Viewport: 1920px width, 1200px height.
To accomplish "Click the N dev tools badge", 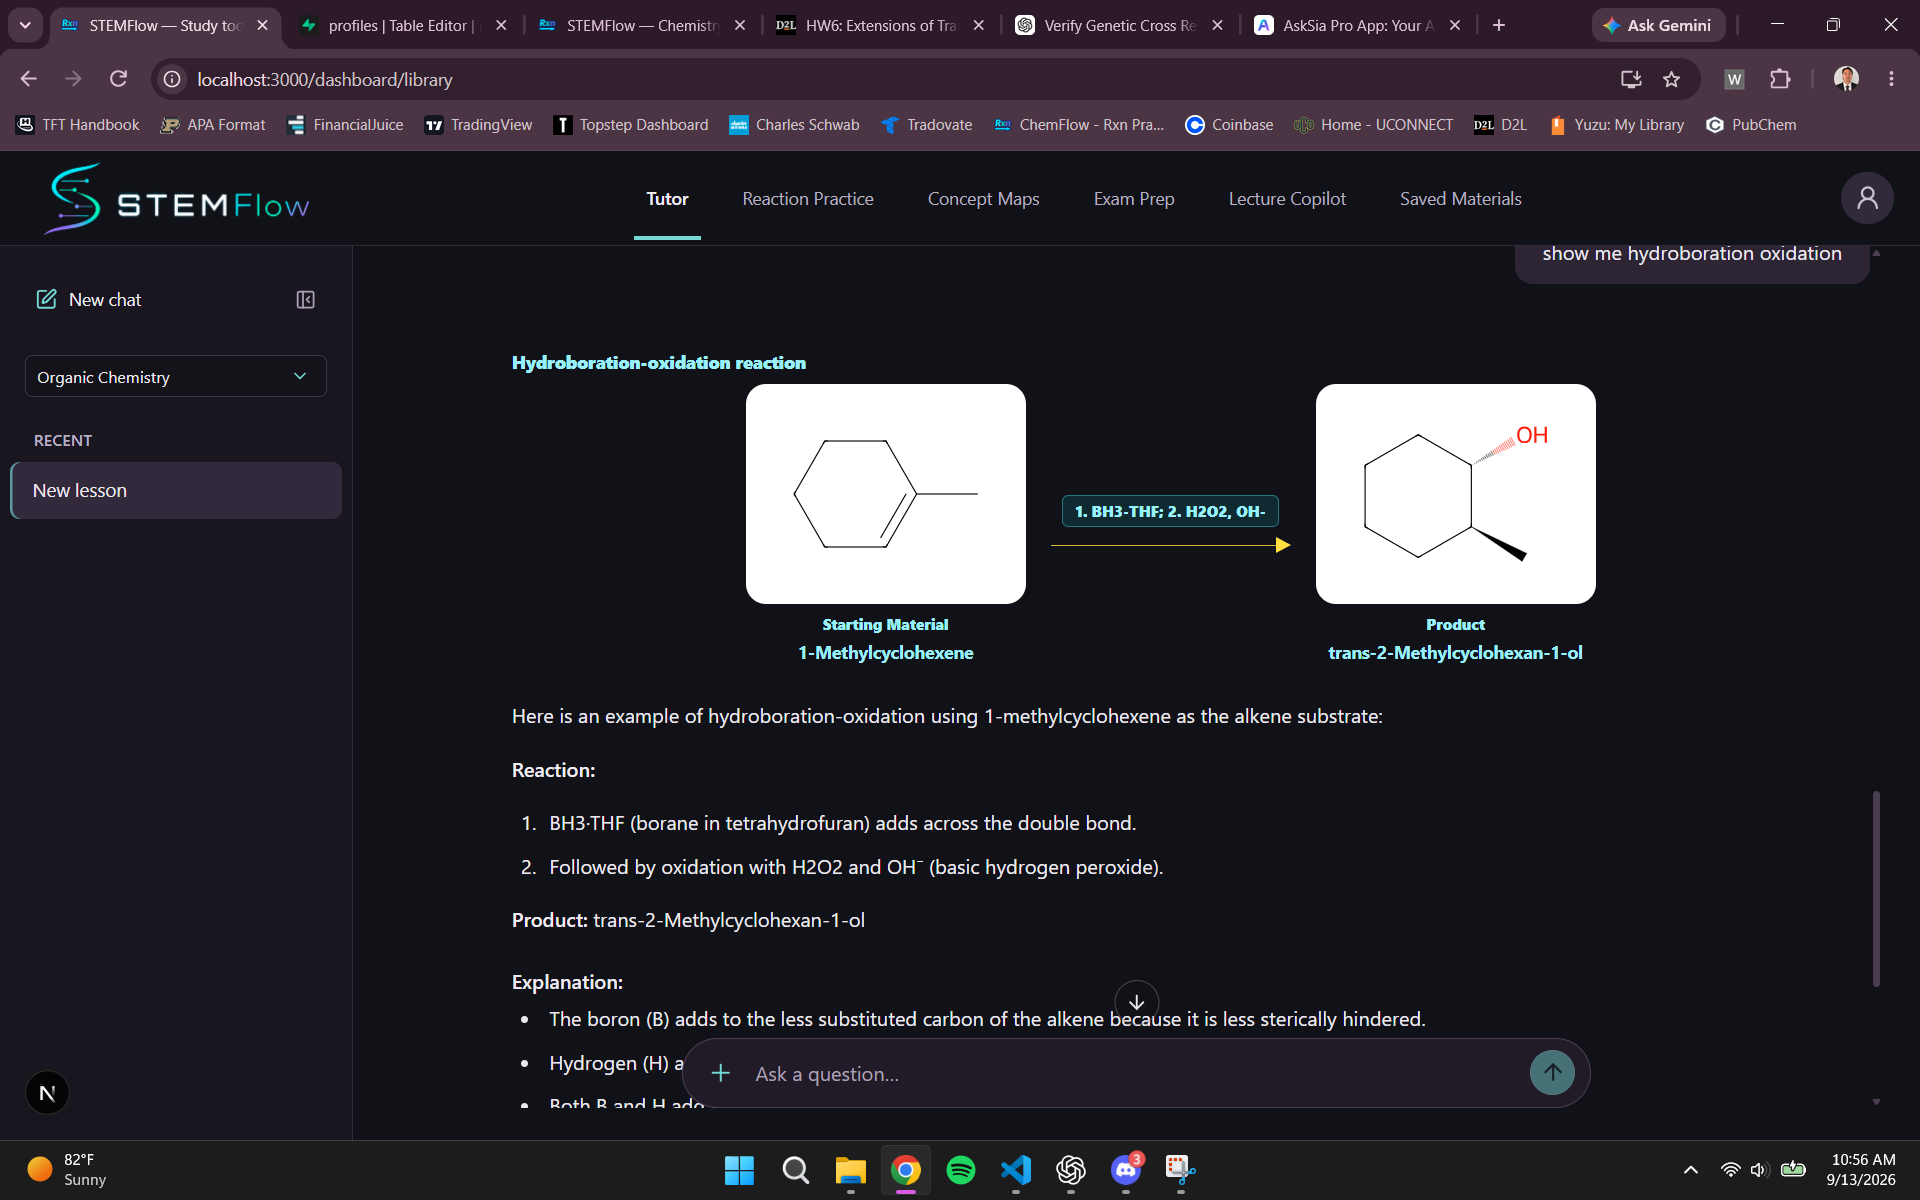I will (x=47, y=1093).
